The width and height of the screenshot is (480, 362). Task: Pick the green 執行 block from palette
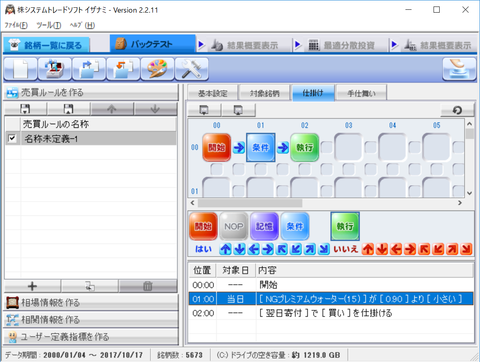345,226
